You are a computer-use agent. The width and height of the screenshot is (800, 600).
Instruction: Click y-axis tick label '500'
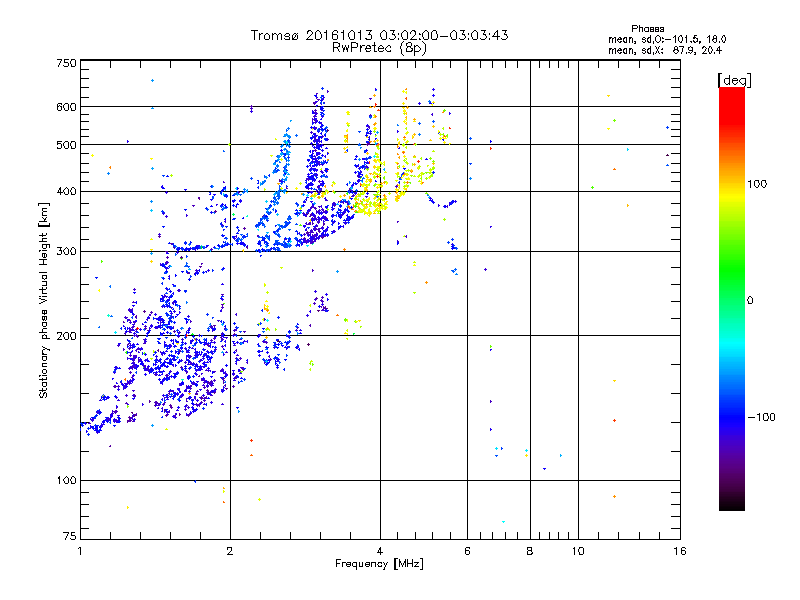click(x=67, y=145)
